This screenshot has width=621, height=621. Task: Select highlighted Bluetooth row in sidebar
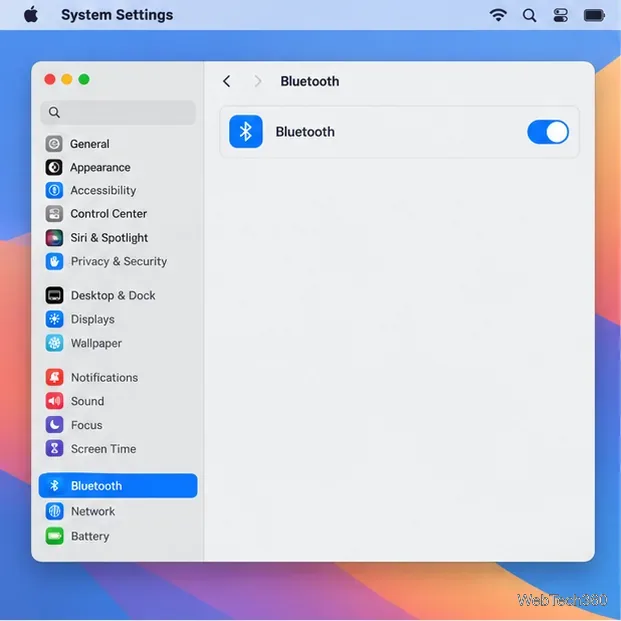click(118, 486)
